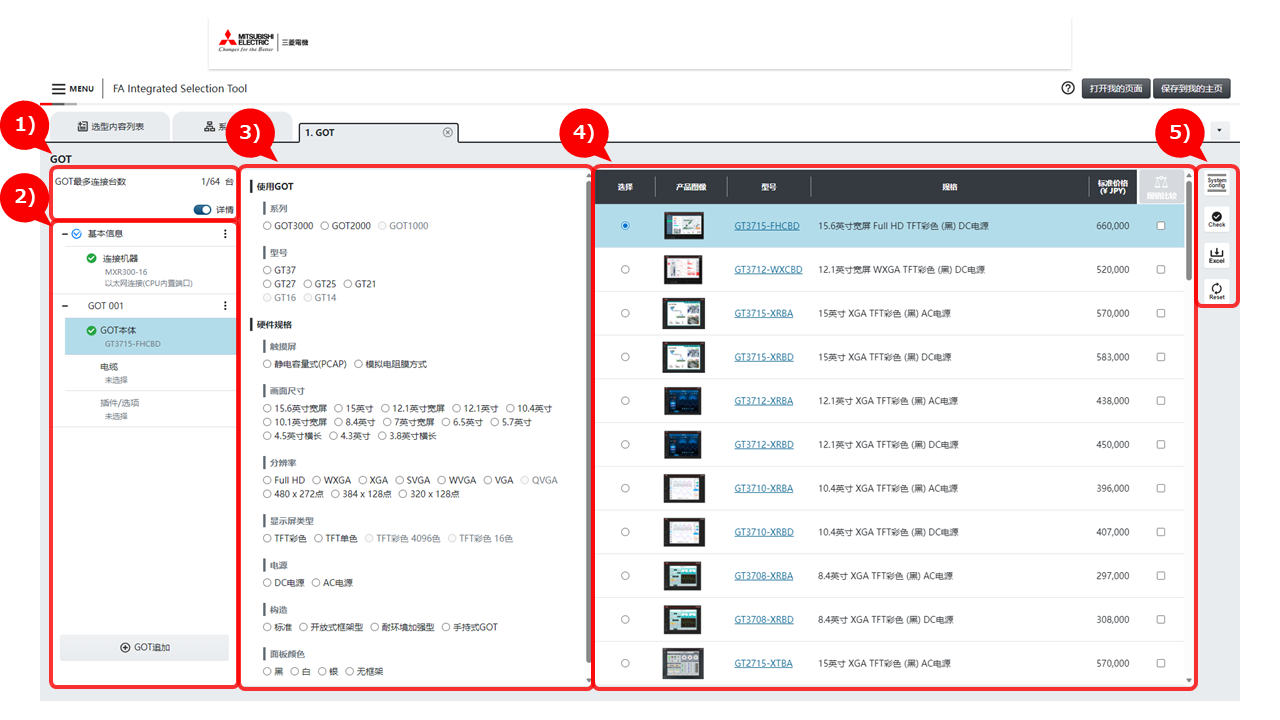
Task: Tick the compare checkbox for GT3712-WXCBD
Action: (x=1160, y=269)
